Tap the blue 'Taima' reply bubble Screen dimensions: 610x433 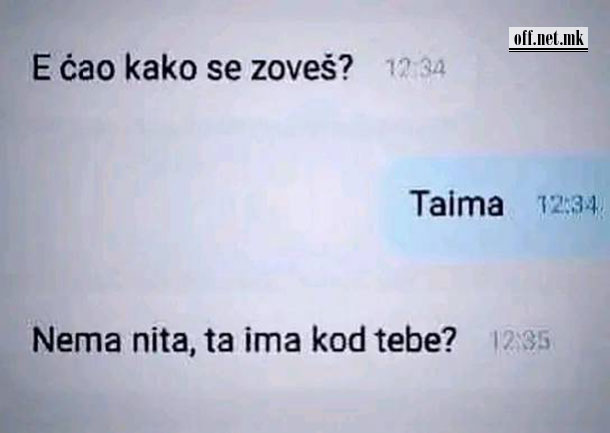point(495,206)
